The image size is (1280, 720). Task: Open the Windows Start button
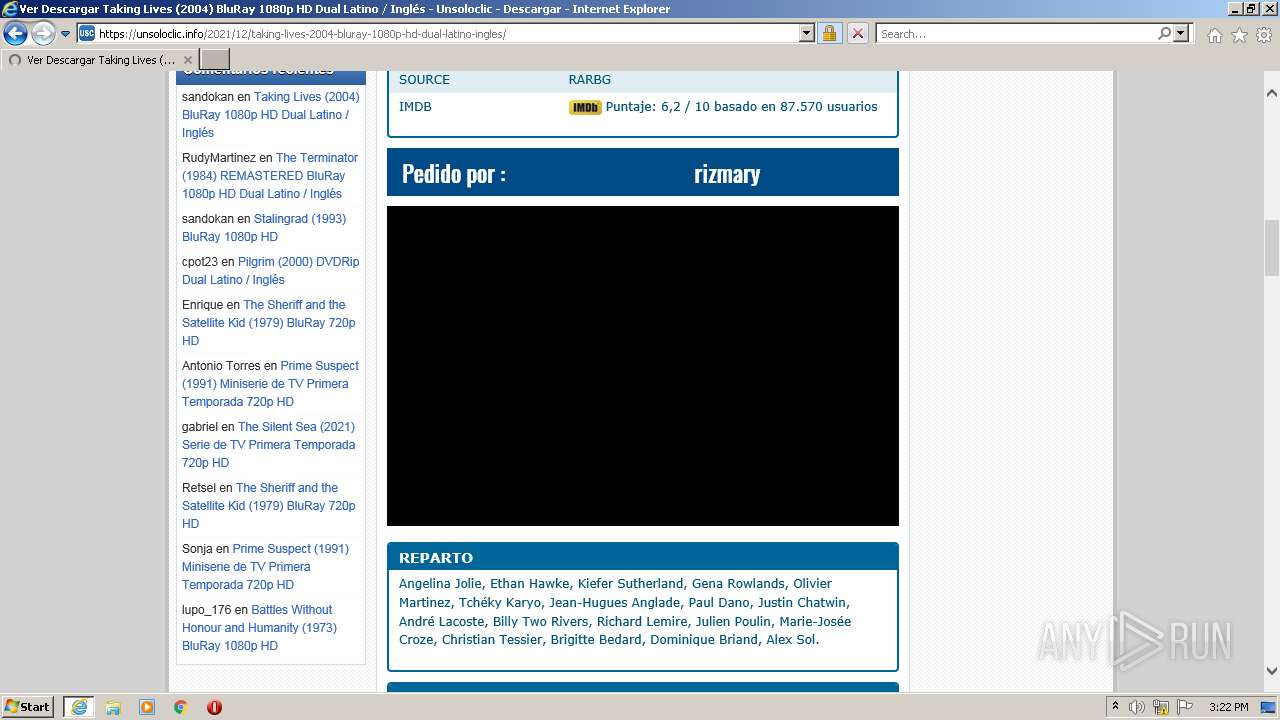[x=28, y=707]
